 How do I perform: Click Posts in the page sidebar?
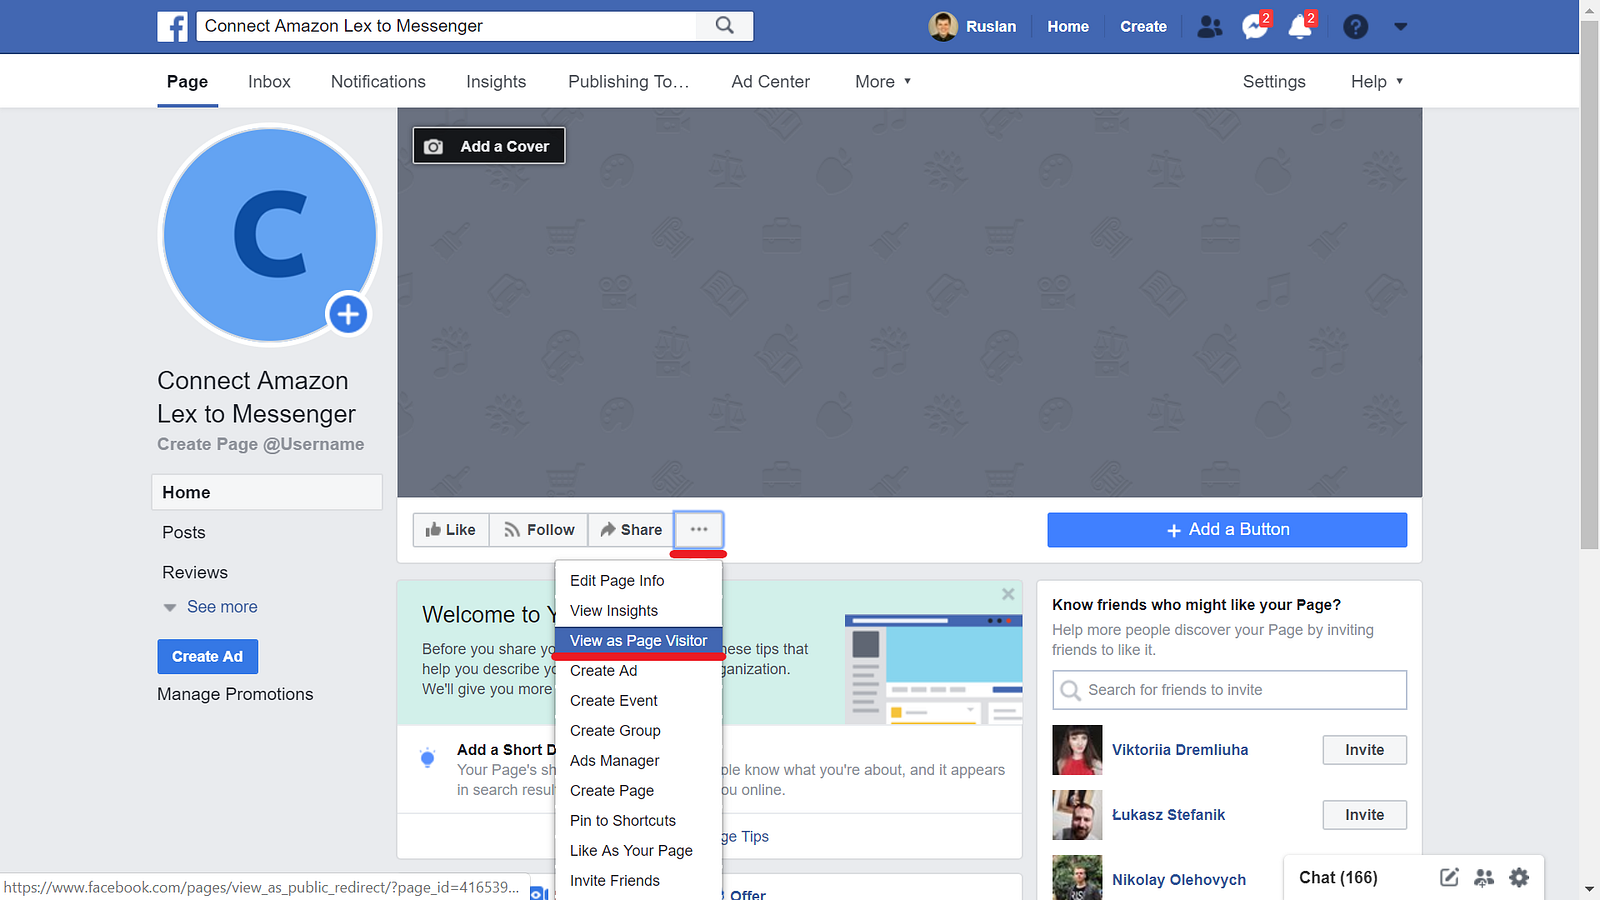pos(183,533)
